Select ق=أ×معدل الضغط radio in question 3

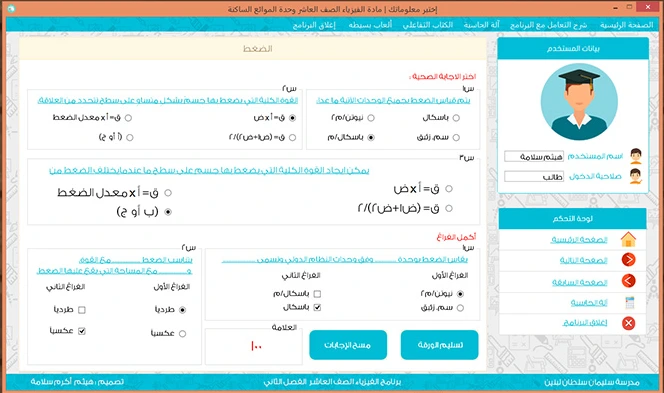click(168, 193)
